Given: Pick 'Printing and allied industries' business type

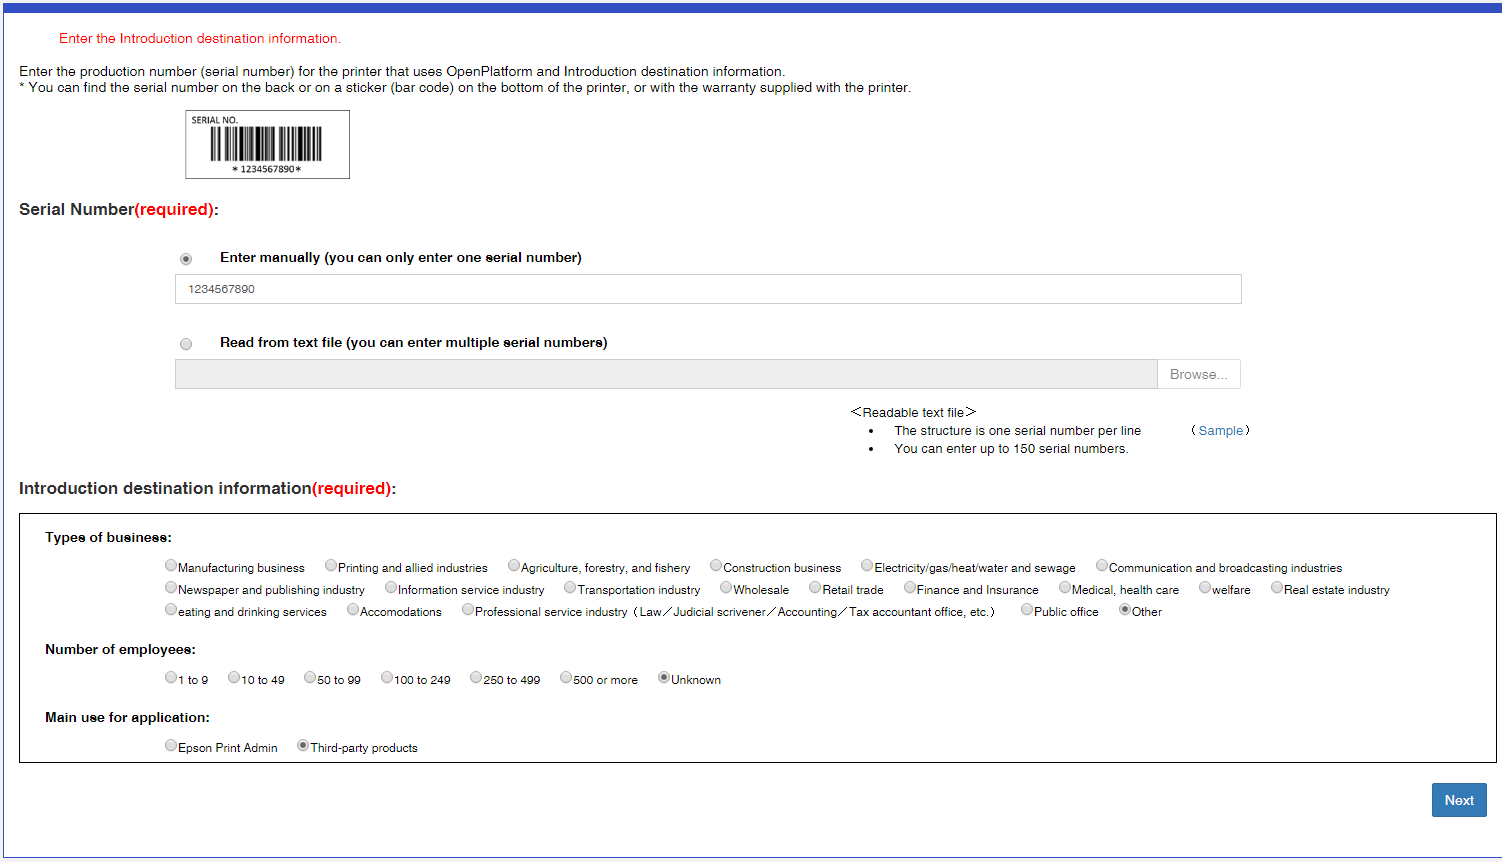Looking at the screenshot, I should (x=331, y=564).
